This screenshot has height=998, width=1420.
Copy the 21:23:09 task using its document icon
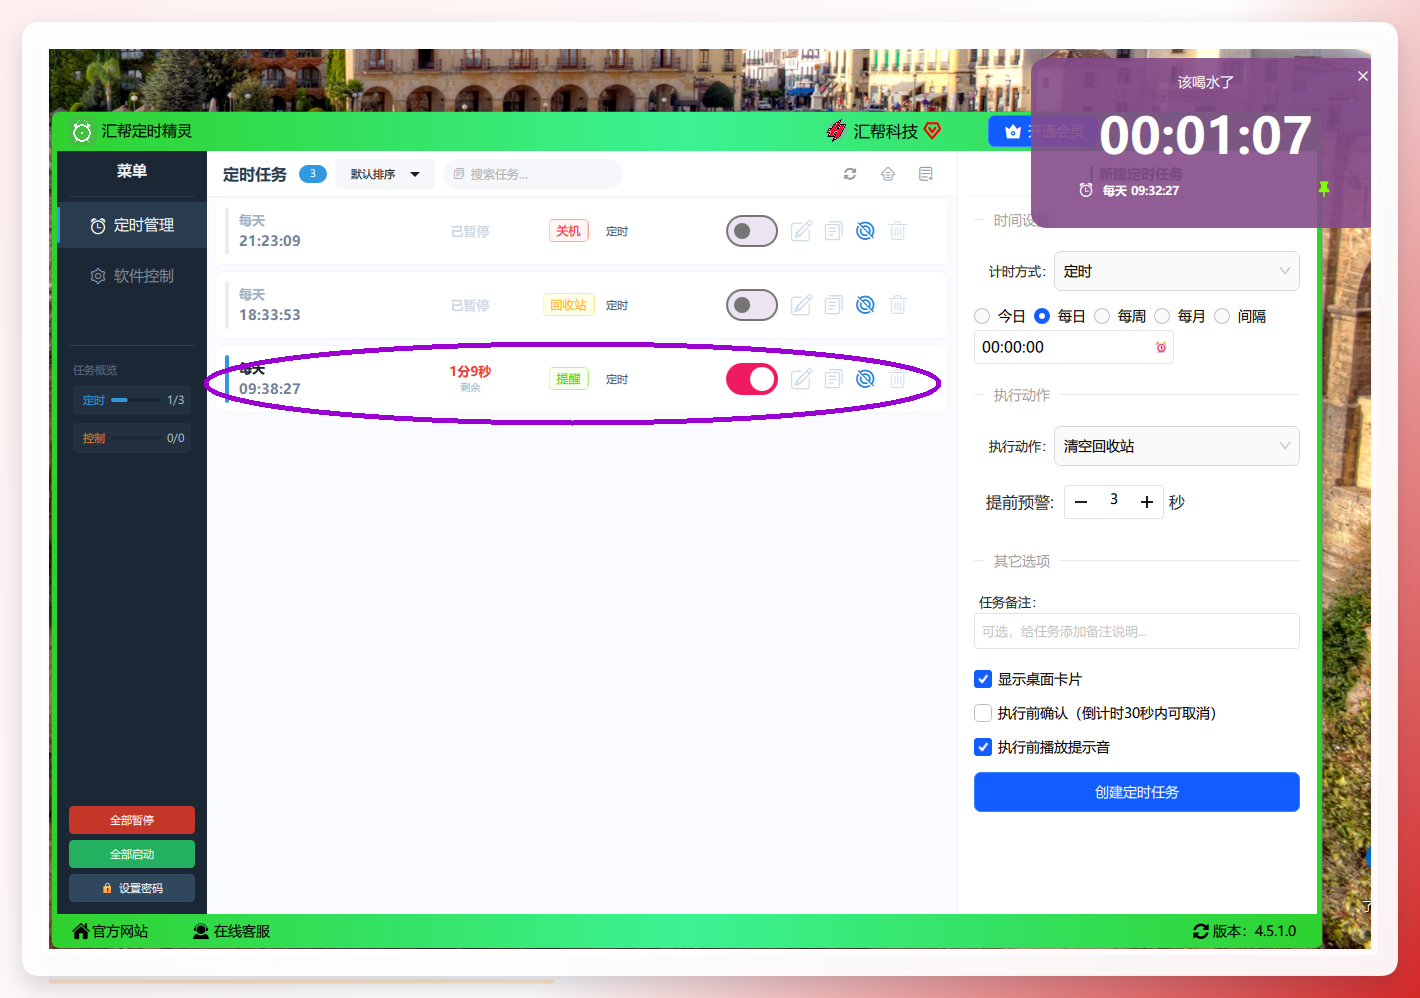click(x=833, y=231)
